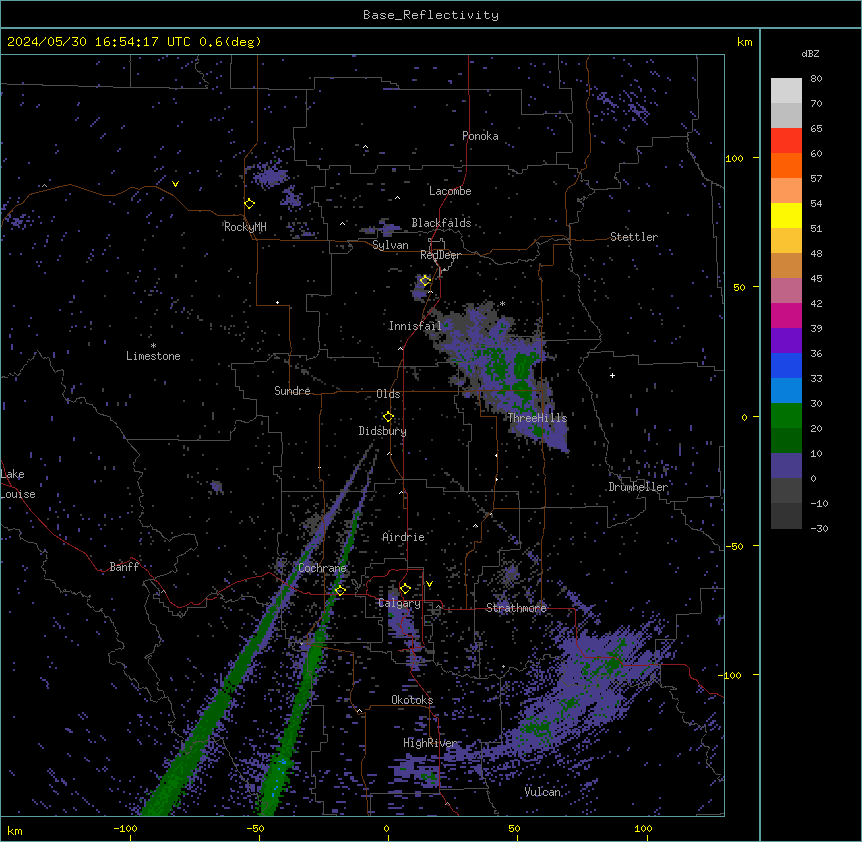Pick the green 20-30 dBZ legend swatch

[786, 416]
